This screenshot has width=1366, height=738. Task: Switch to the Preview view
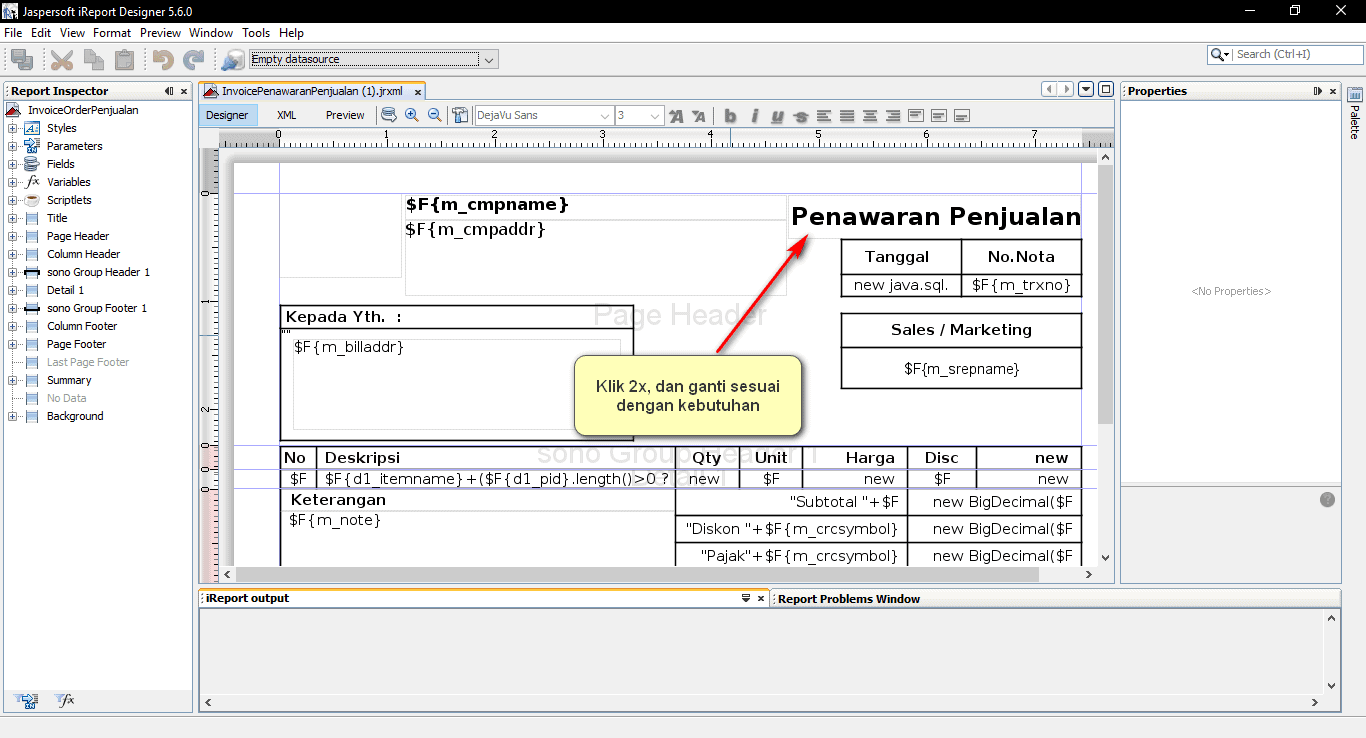[x=345, y=115]
